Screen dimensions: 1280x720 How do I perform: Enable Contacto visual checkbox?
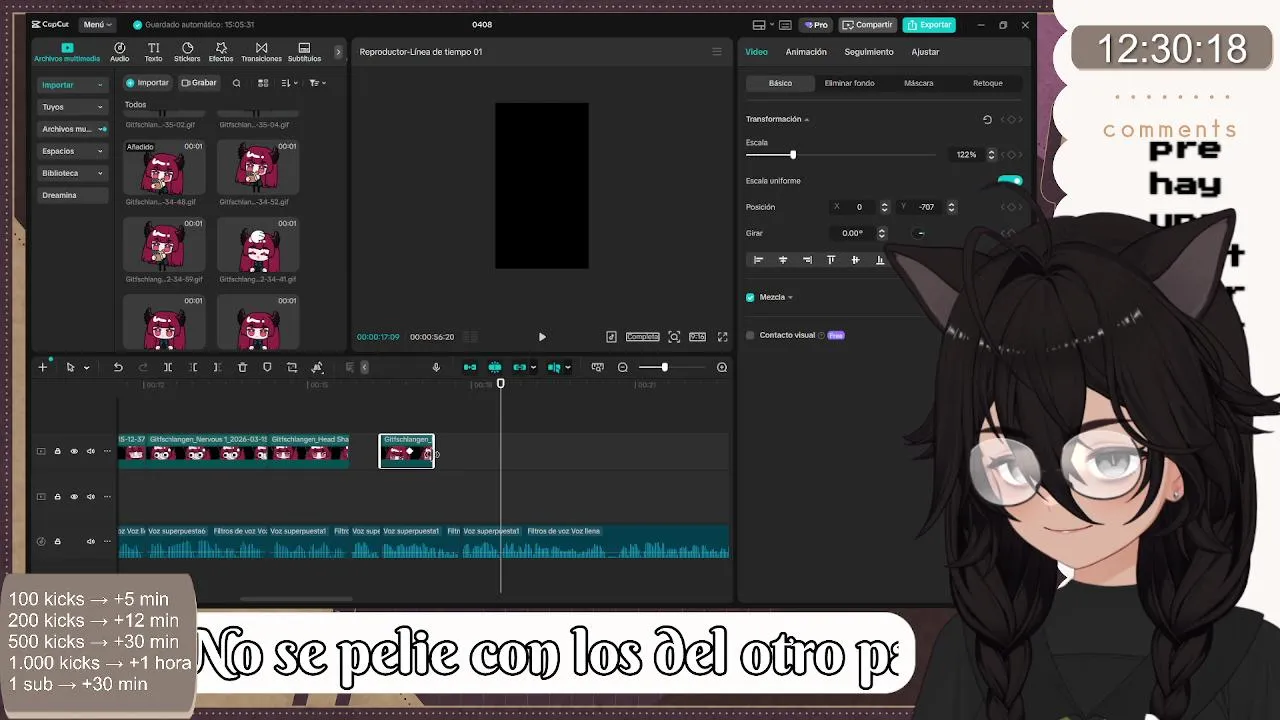750,335
